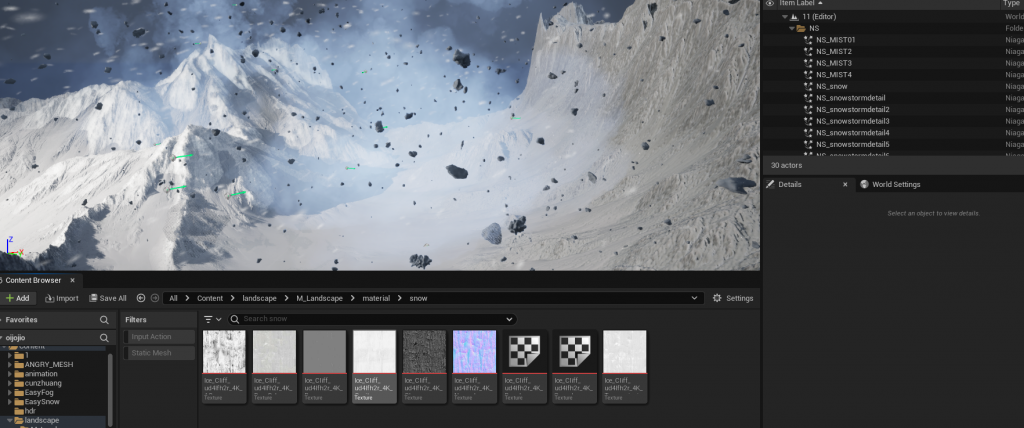Open the breadcrumb path history dropdown
The height and width of the screenshot is (428, 1024).
(x=695, y=298)
